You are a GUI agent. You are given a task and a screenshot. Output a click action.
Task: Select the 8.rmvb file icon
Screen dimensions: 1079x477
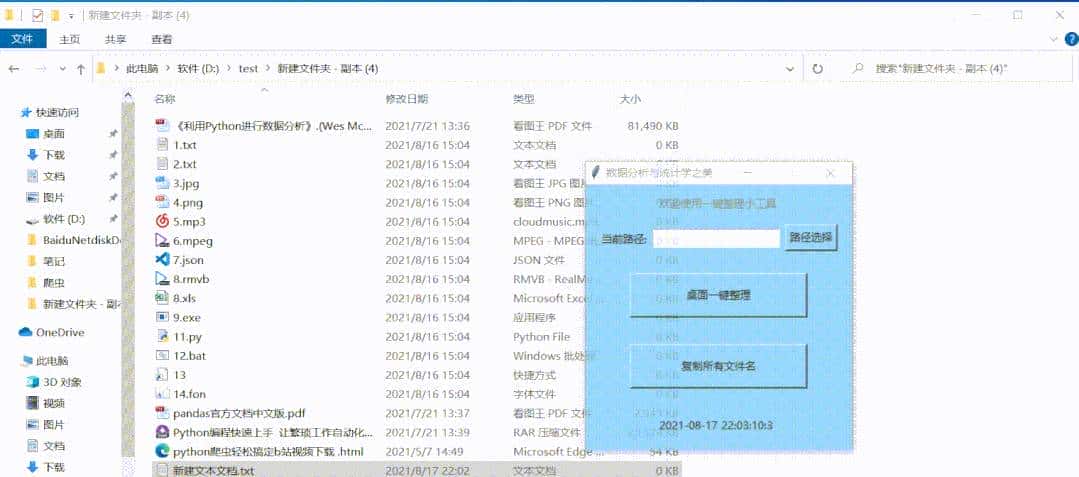click(162, 279)
